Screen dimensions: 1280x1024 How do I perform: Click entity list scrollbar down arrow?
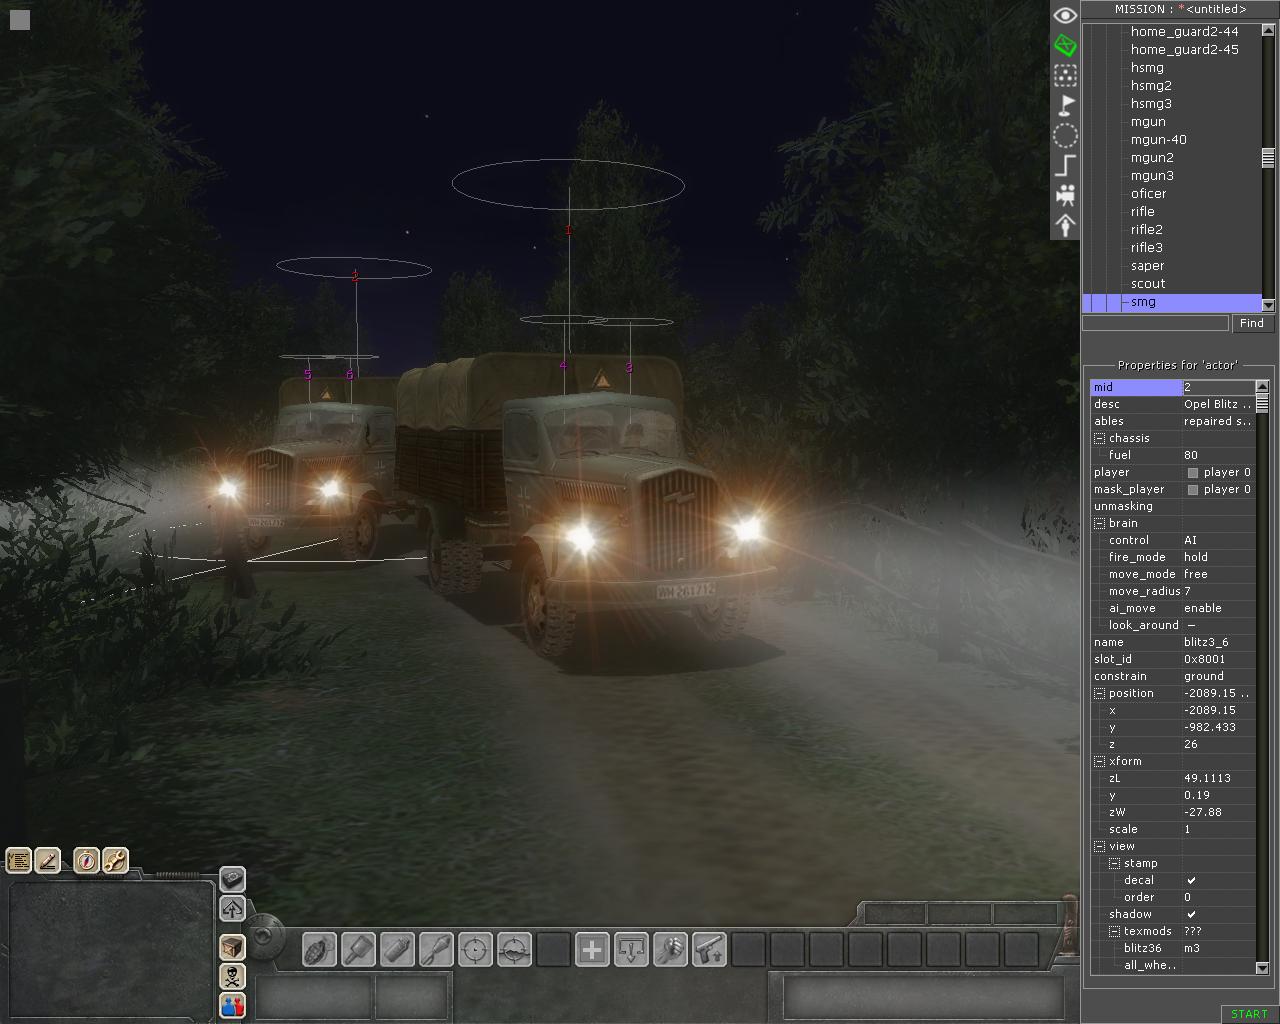click(x=1268, y=305)
